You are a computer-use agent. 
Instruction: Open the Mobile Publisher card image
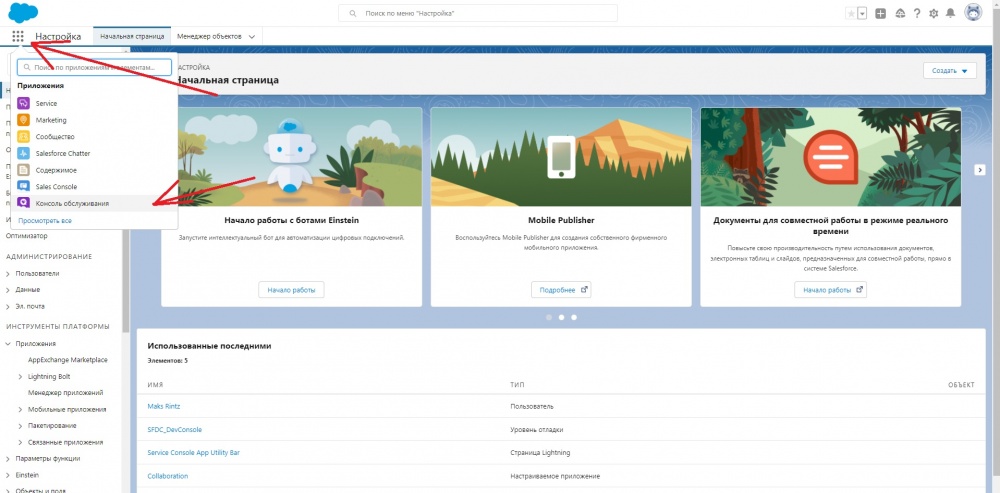(x=561, y=157)
